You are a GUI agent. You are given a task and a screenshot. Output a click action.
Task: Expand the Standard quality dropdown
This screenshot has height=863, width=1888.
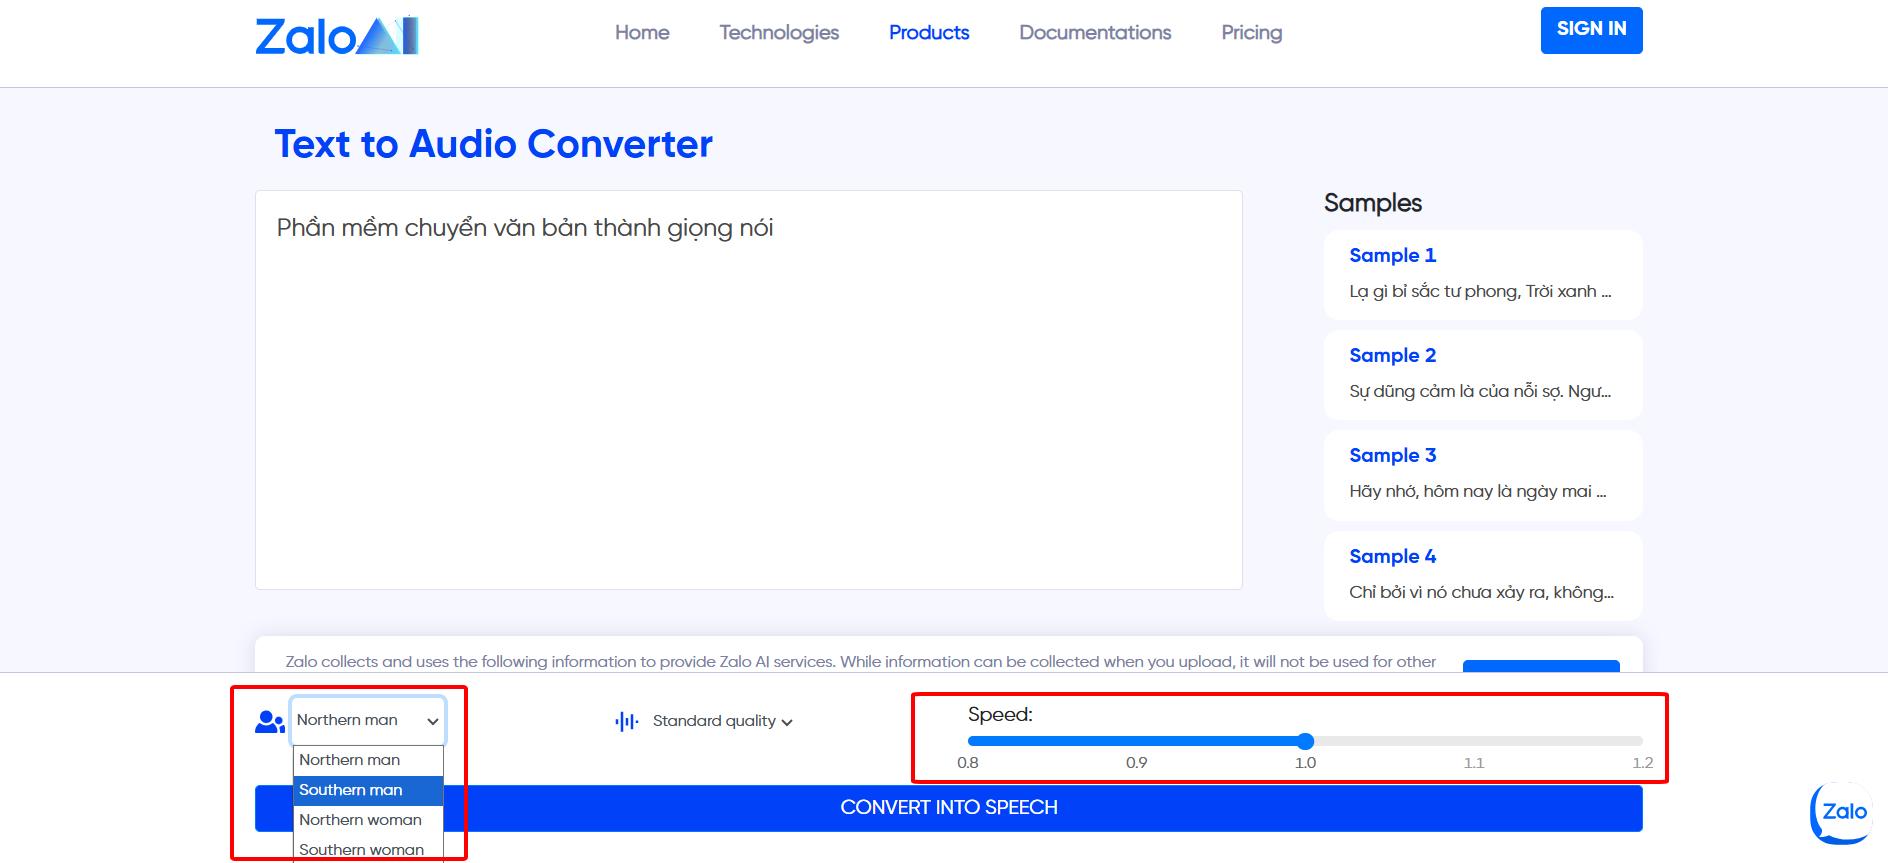pos(722,721)
